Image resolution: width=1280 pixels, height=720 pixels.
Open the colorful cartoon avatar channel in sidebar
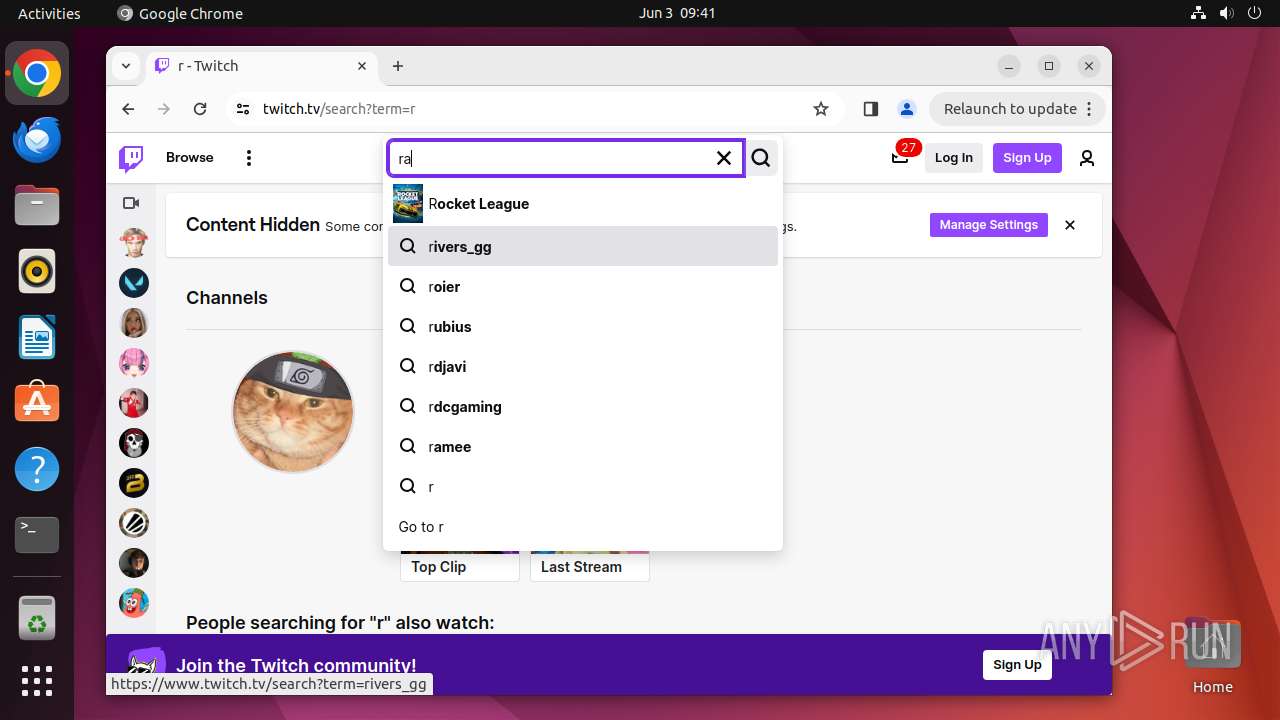(134, 602)
